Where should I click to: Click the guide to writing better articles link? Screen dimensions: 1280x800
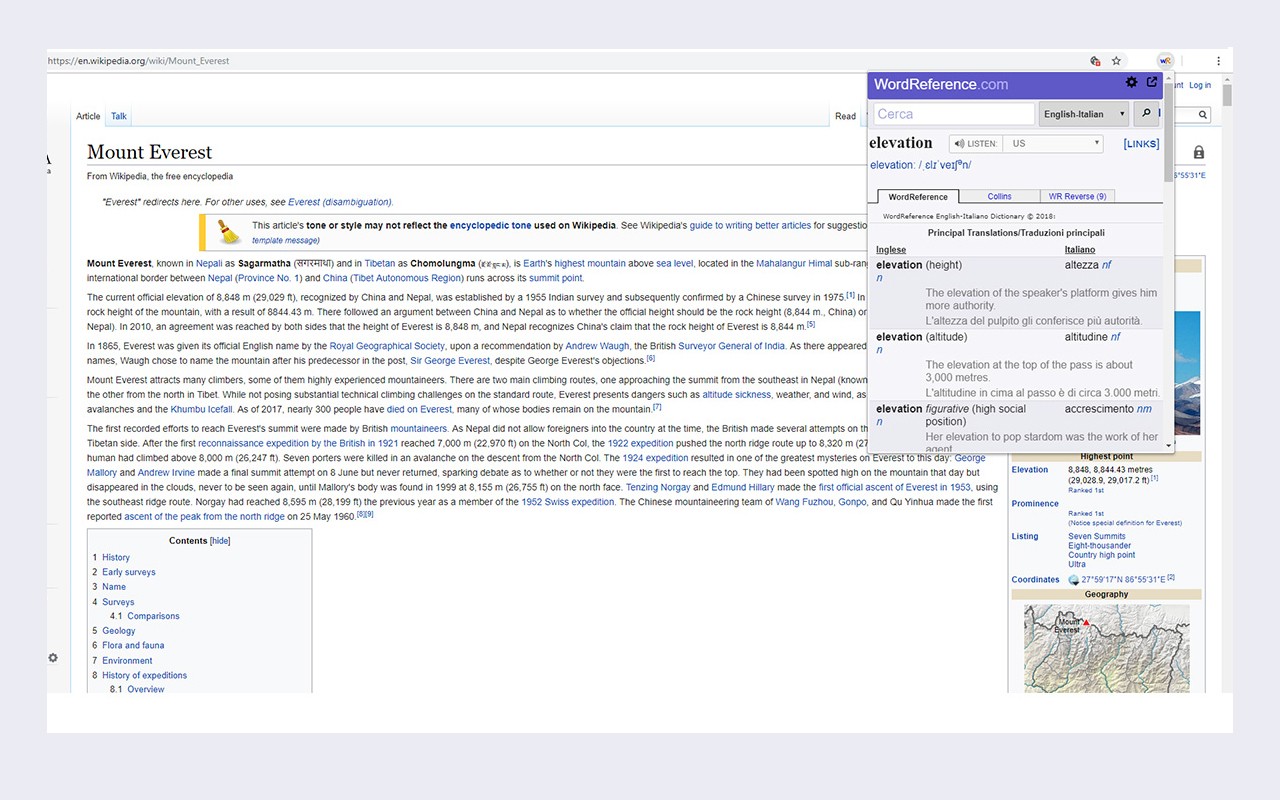point(750,226)
